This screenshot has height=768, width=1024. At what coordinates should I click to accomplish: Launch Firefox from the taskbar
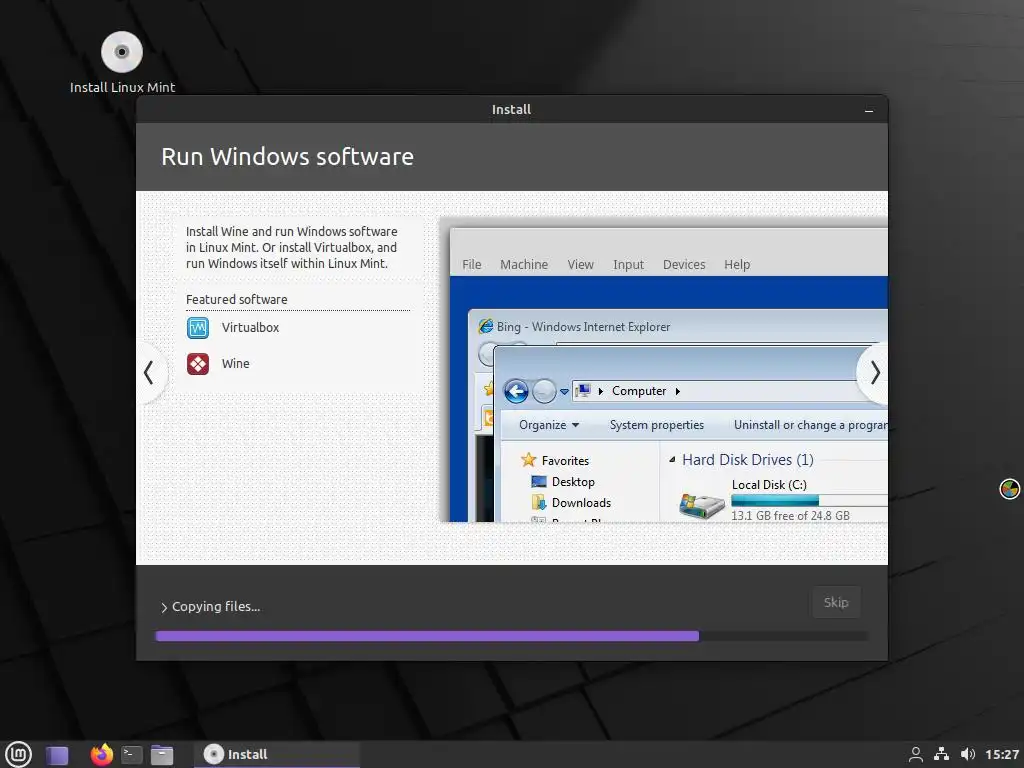[x=101, y=754]
